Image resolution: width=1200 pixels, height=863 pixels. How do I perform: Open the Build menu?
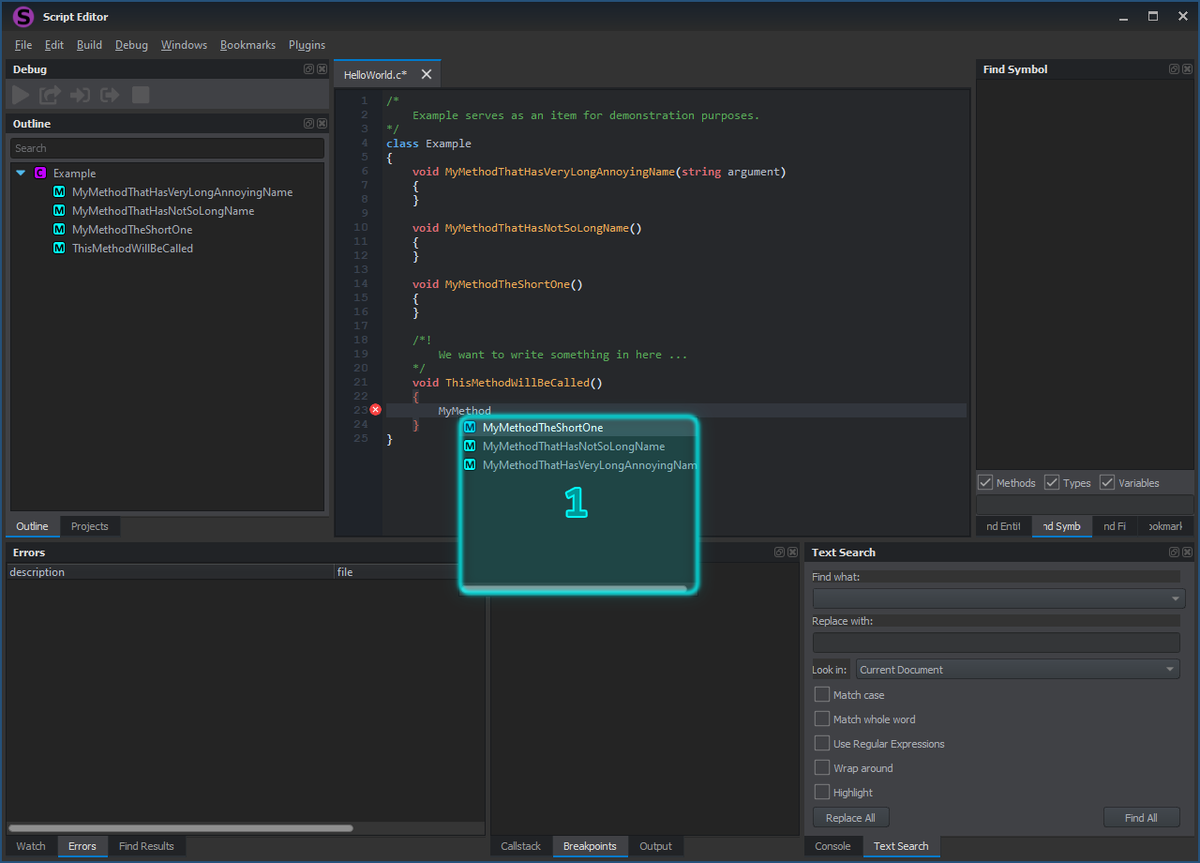click(x=89, y=44)
